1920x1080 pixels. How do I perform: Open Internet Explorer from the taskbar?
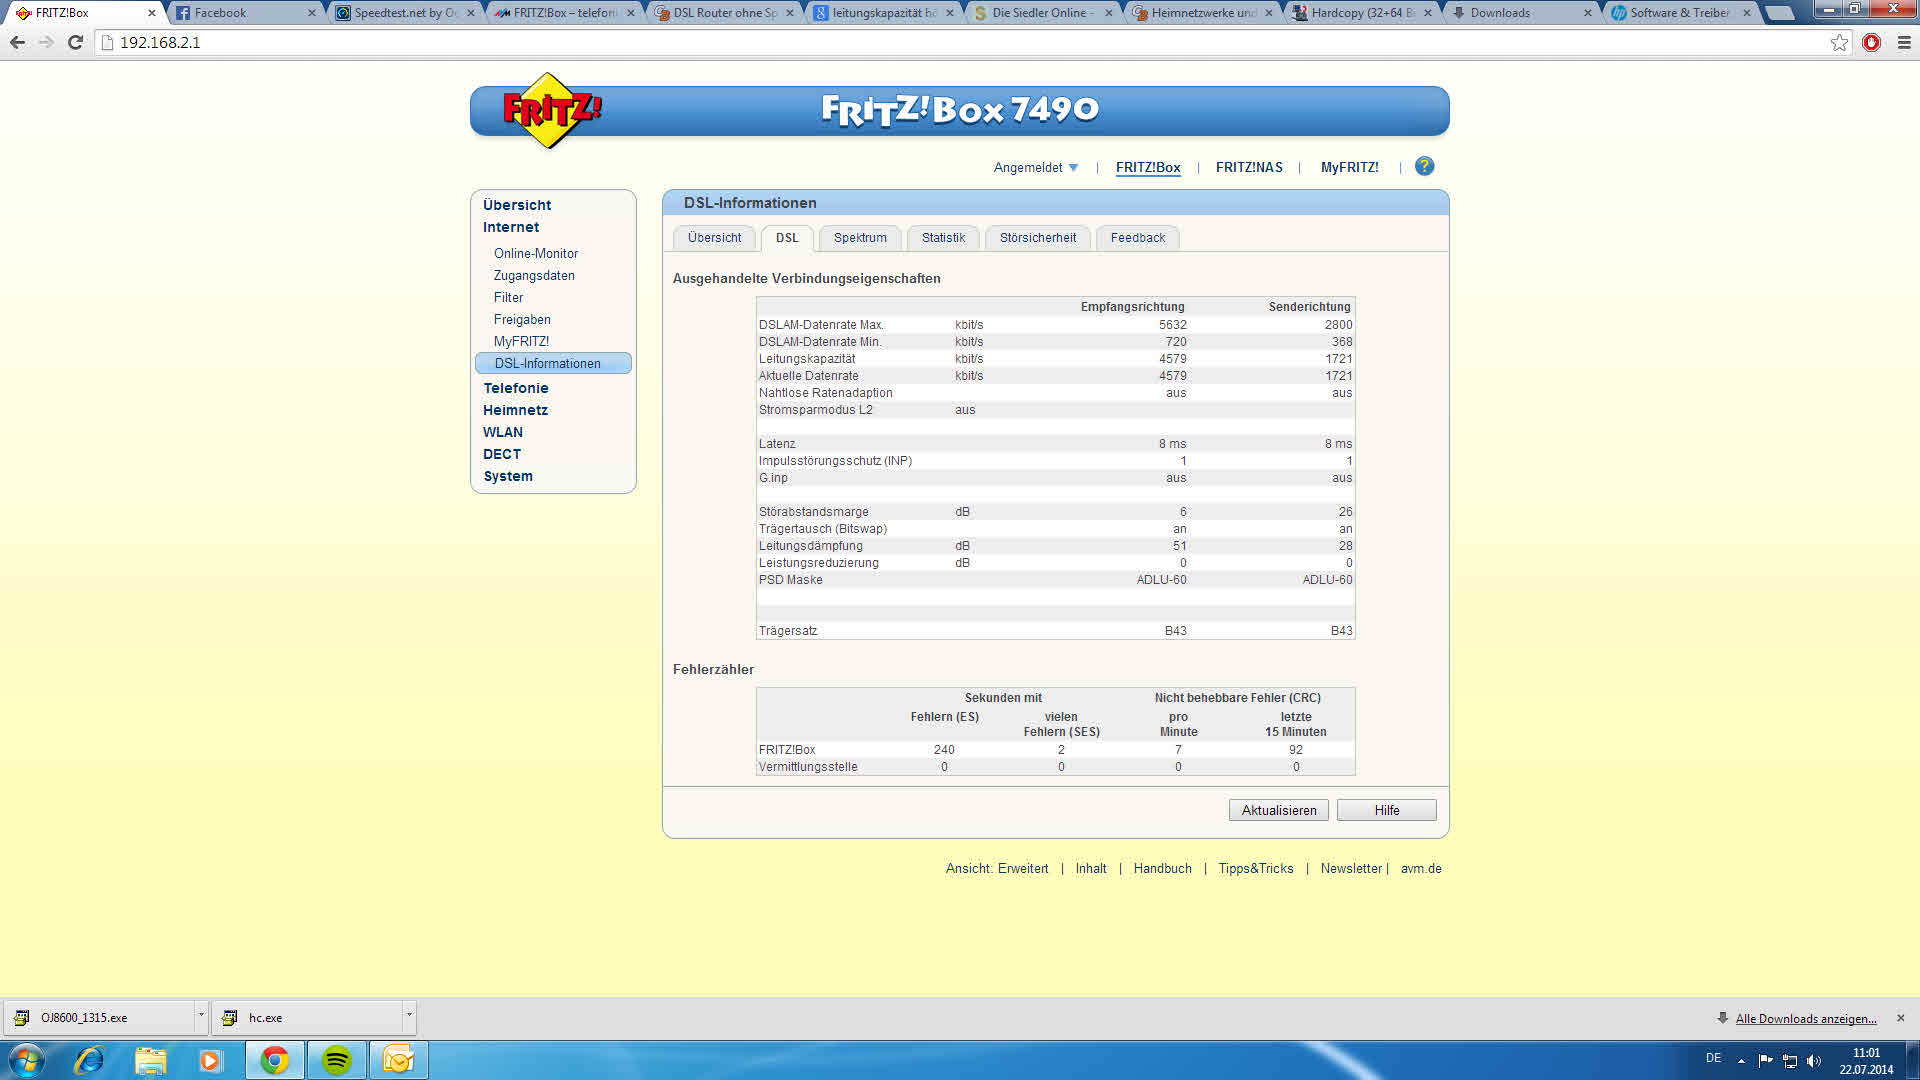pyautogui.click(x=89, y=1060)
